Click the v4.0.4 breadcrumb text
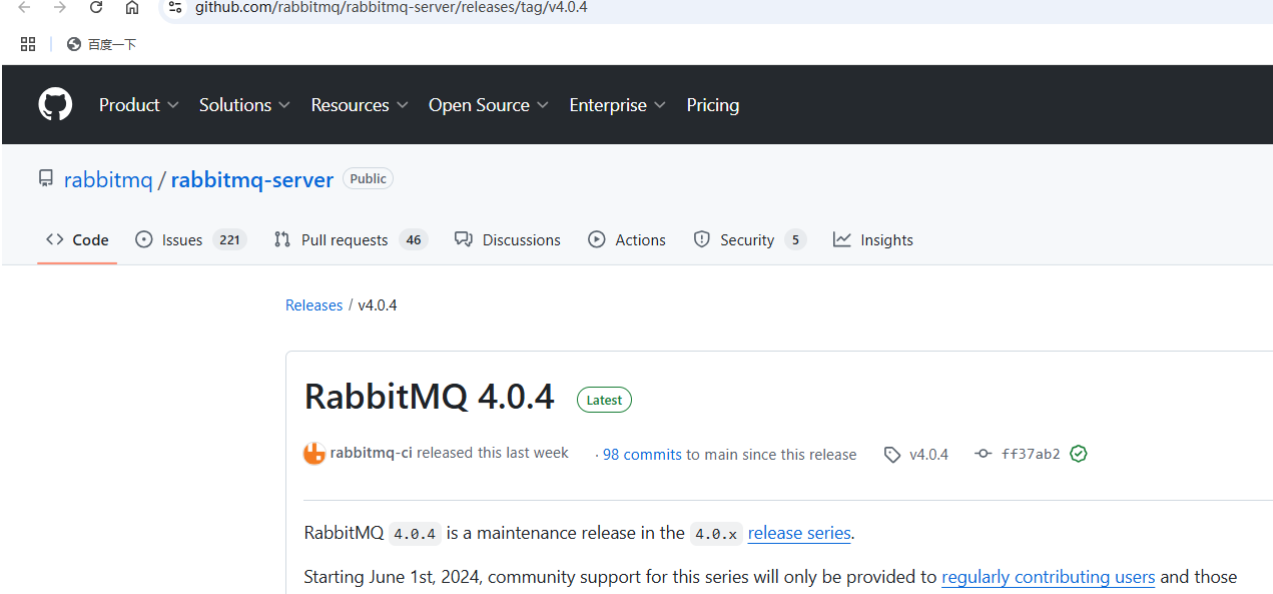The image size is (1273, 594). coord(377,305)
